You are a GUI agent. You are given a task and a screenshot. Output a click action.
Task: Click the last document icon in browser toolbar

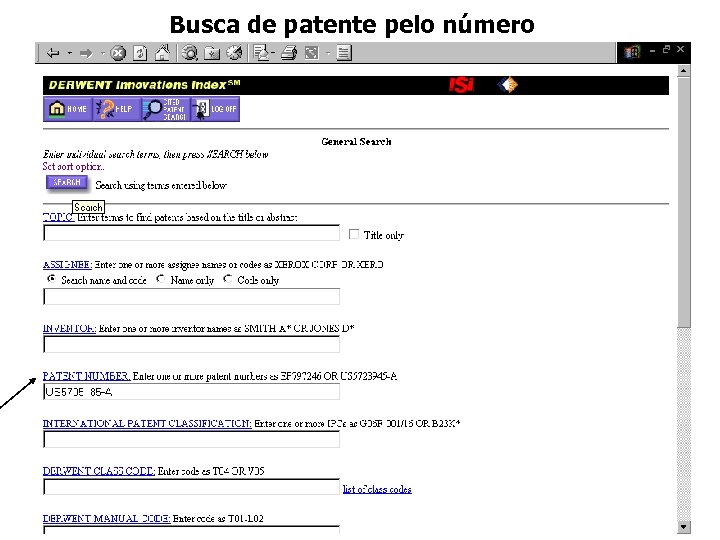[x=344, y=53]
